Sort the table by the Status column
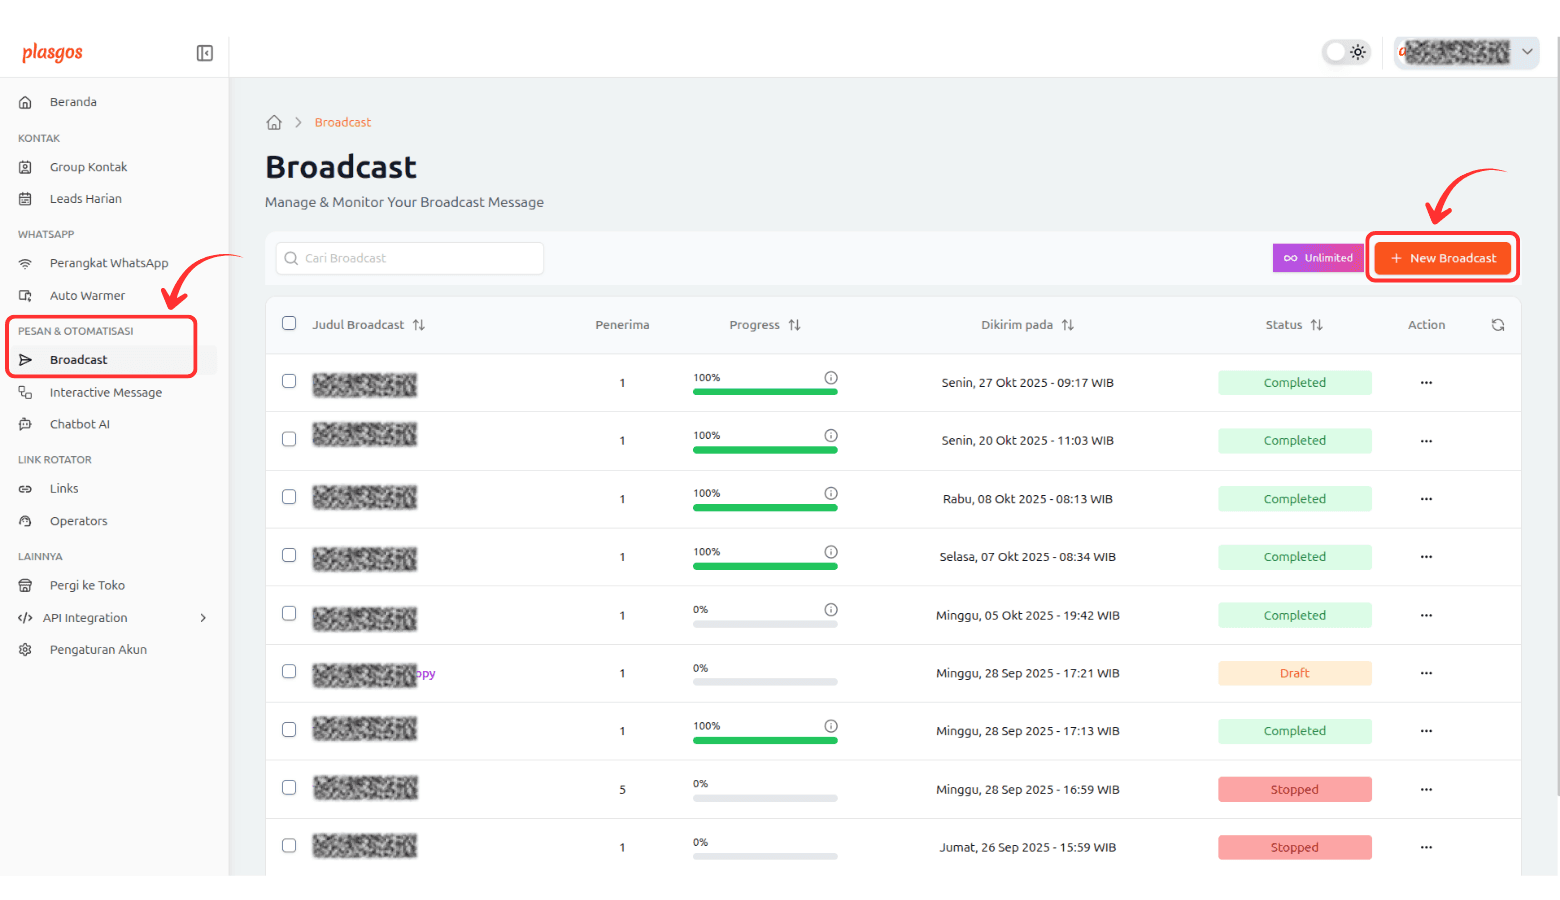 point(1316,325)
